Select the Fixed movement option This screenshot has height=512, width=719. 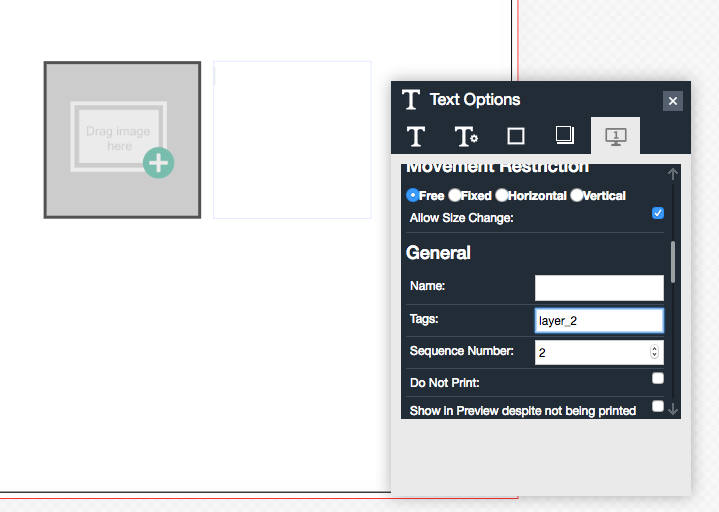pos(454,195)
